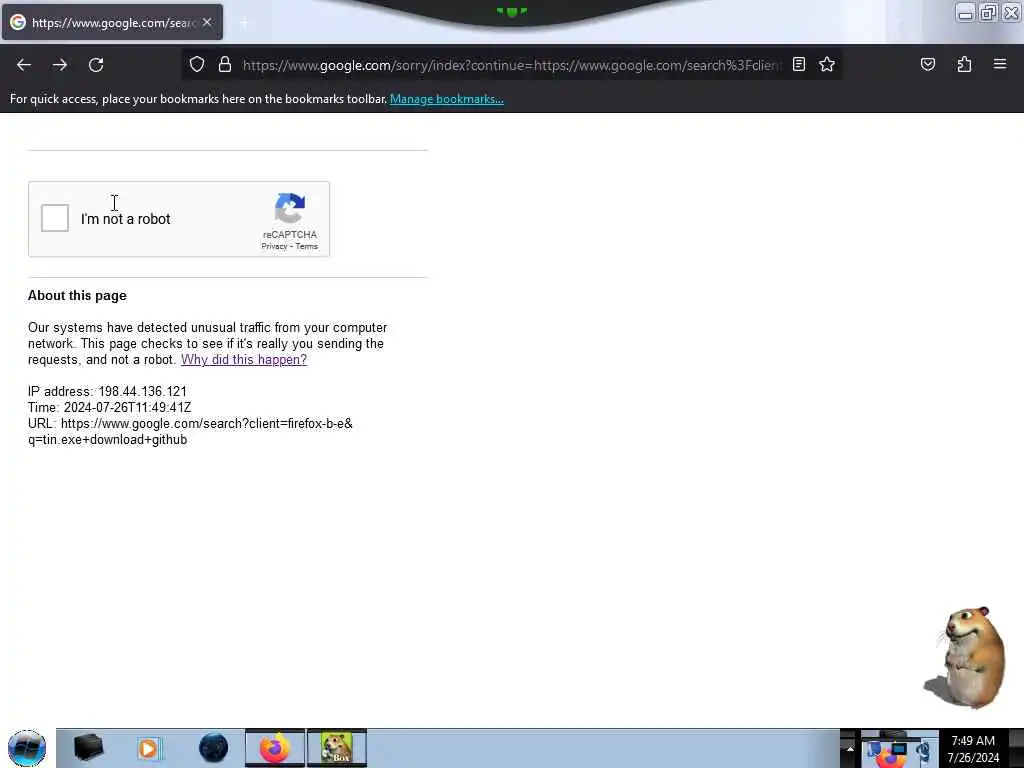
Task: Close the Google tab
Action: click(207, 22)
